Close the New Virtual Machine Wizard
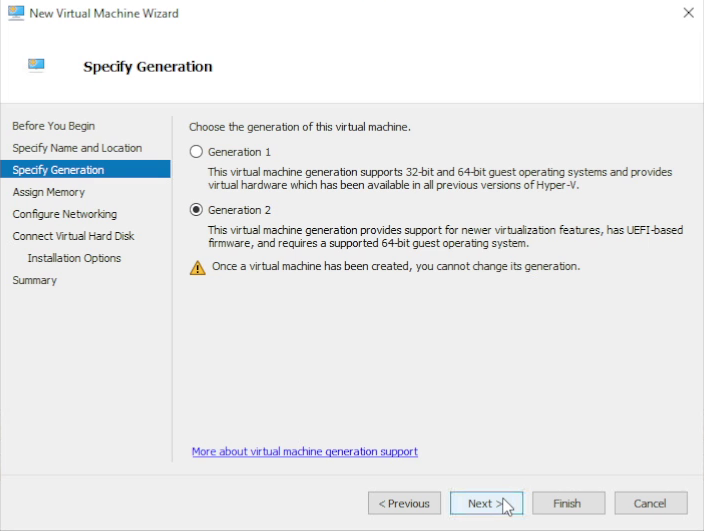 coord(688,13)
